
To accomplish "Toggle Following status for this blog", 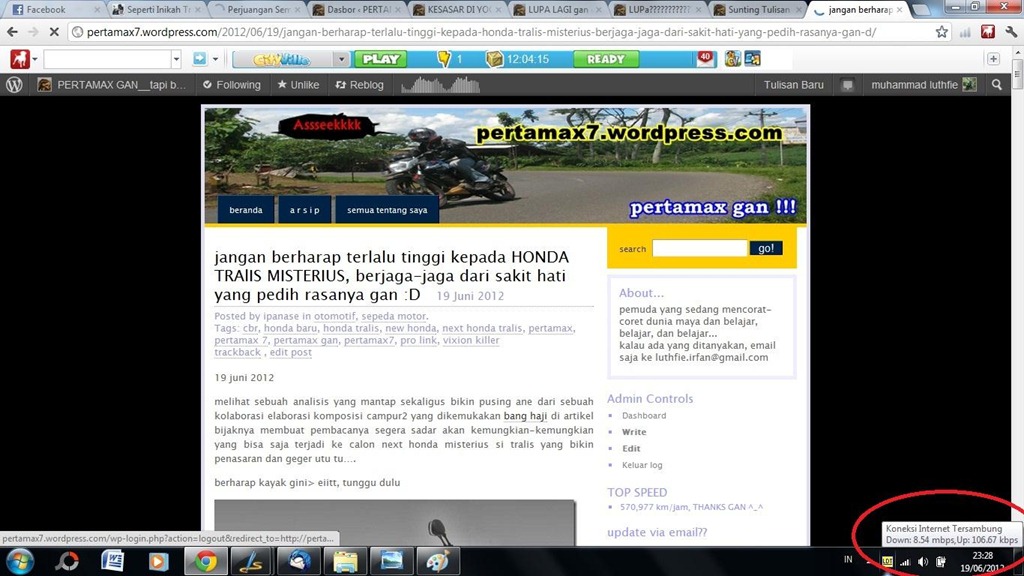I will (x=231, y=85).
